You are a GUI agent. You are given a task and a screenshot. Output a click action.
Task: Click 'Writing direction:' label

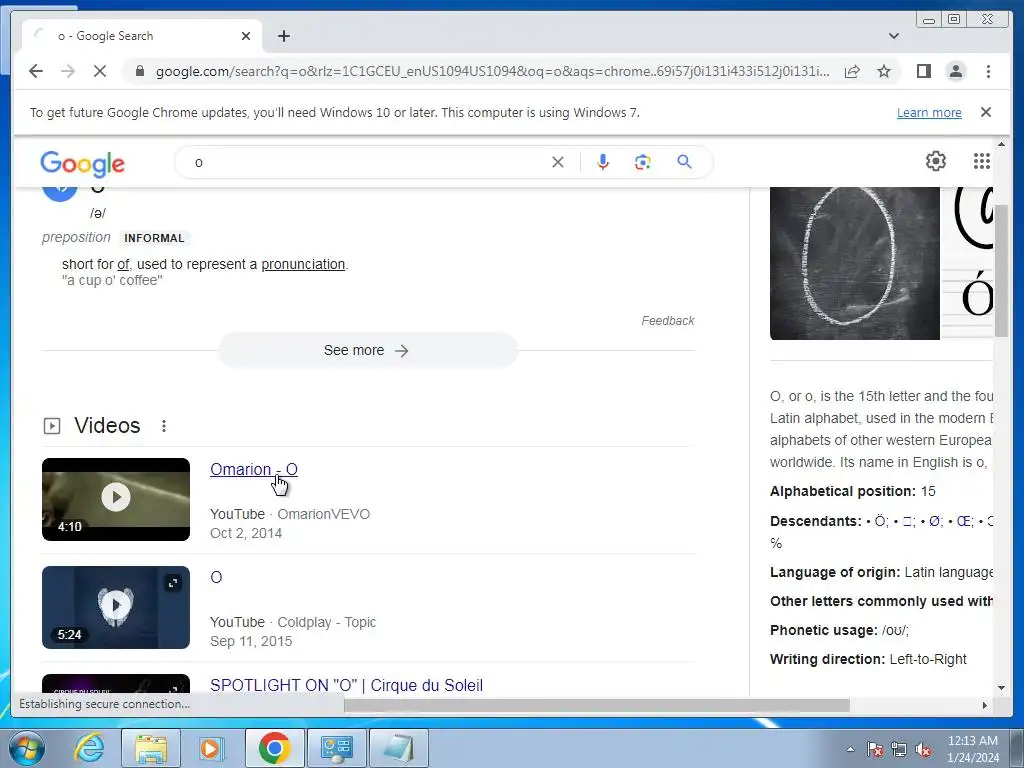pos(827,659)
